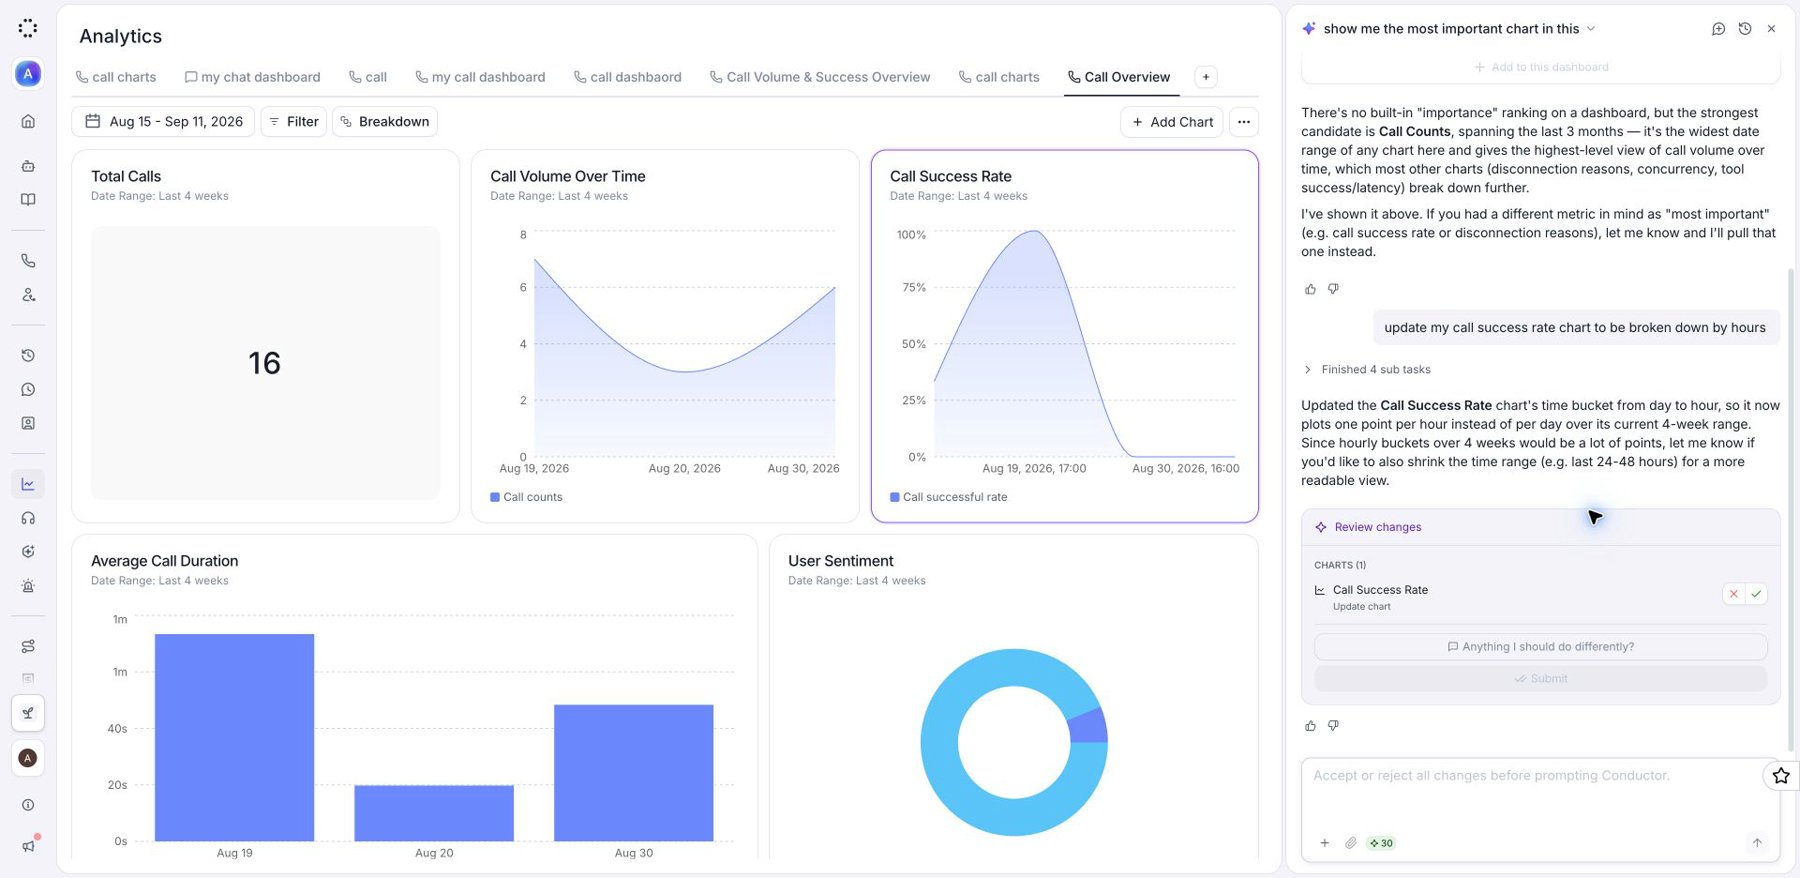
Task: Open the Filter menu
Action: pos(294,122)
